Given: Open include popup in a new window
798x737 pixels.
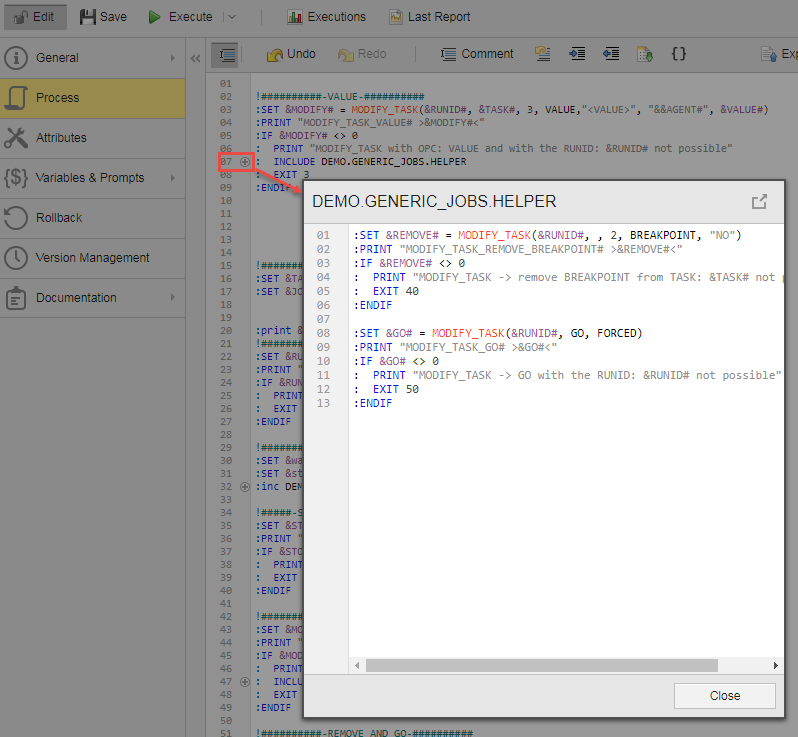Looking at the screenshot, I should point(759,202).
